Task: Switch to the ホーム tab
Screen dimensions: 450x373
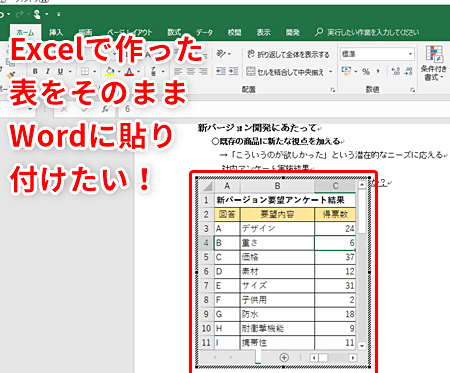Action: (x=26, y=32)
